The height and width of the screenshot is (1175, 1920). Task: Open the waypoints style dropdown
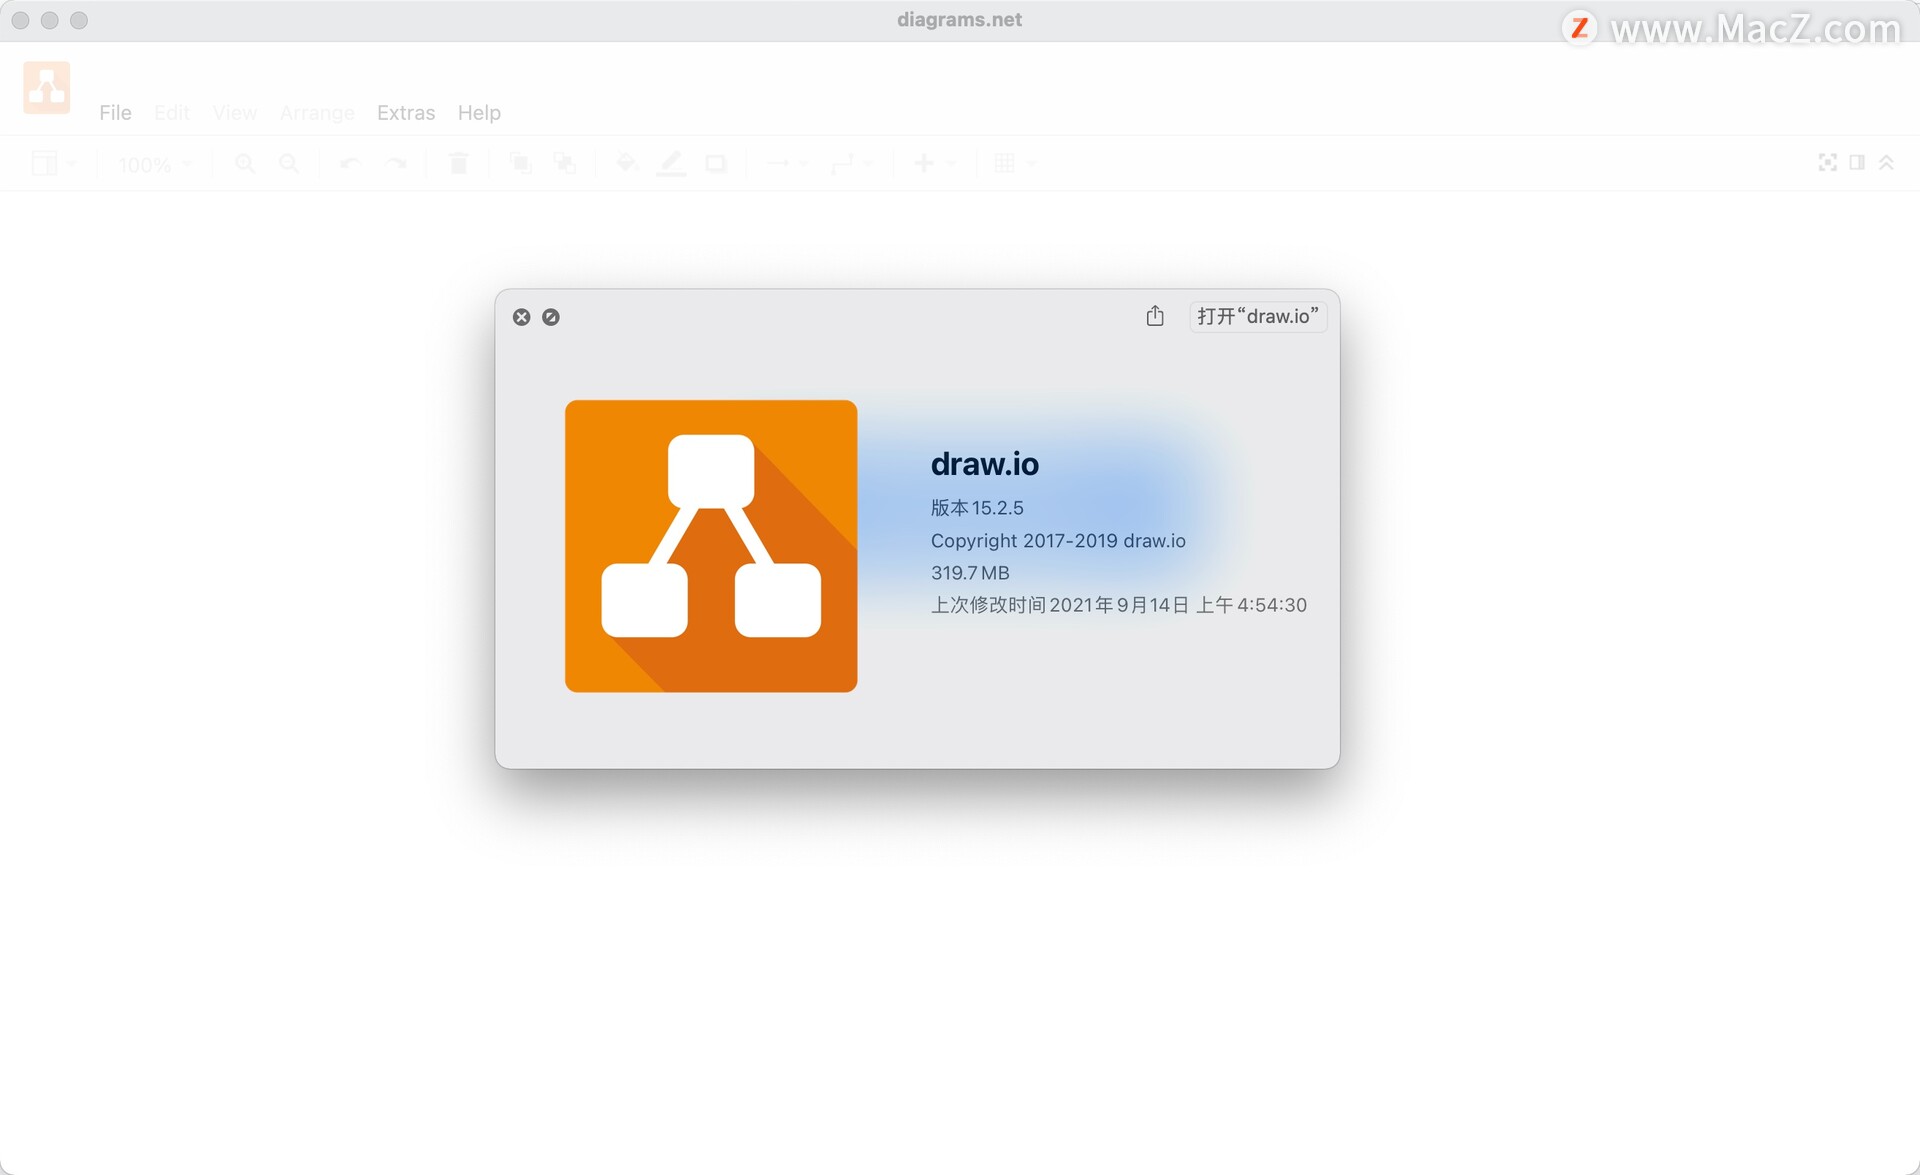click(x=852, y=163)
